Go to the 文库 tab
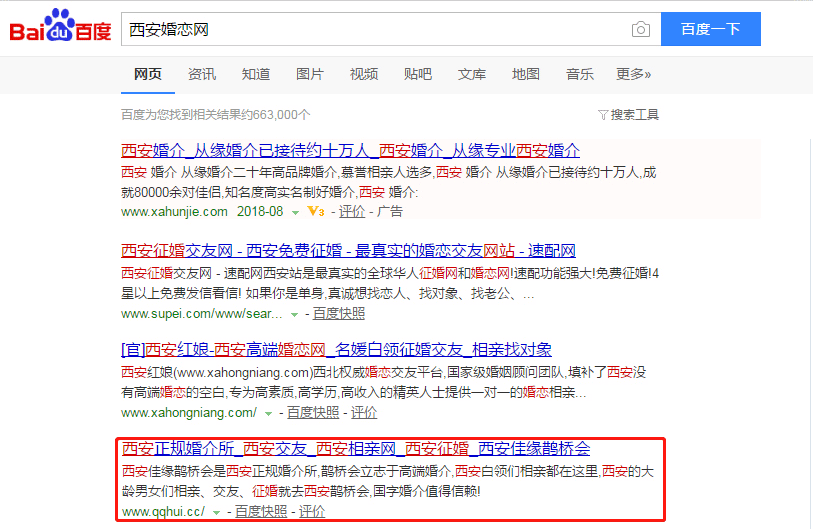 (x=471, y=74)
